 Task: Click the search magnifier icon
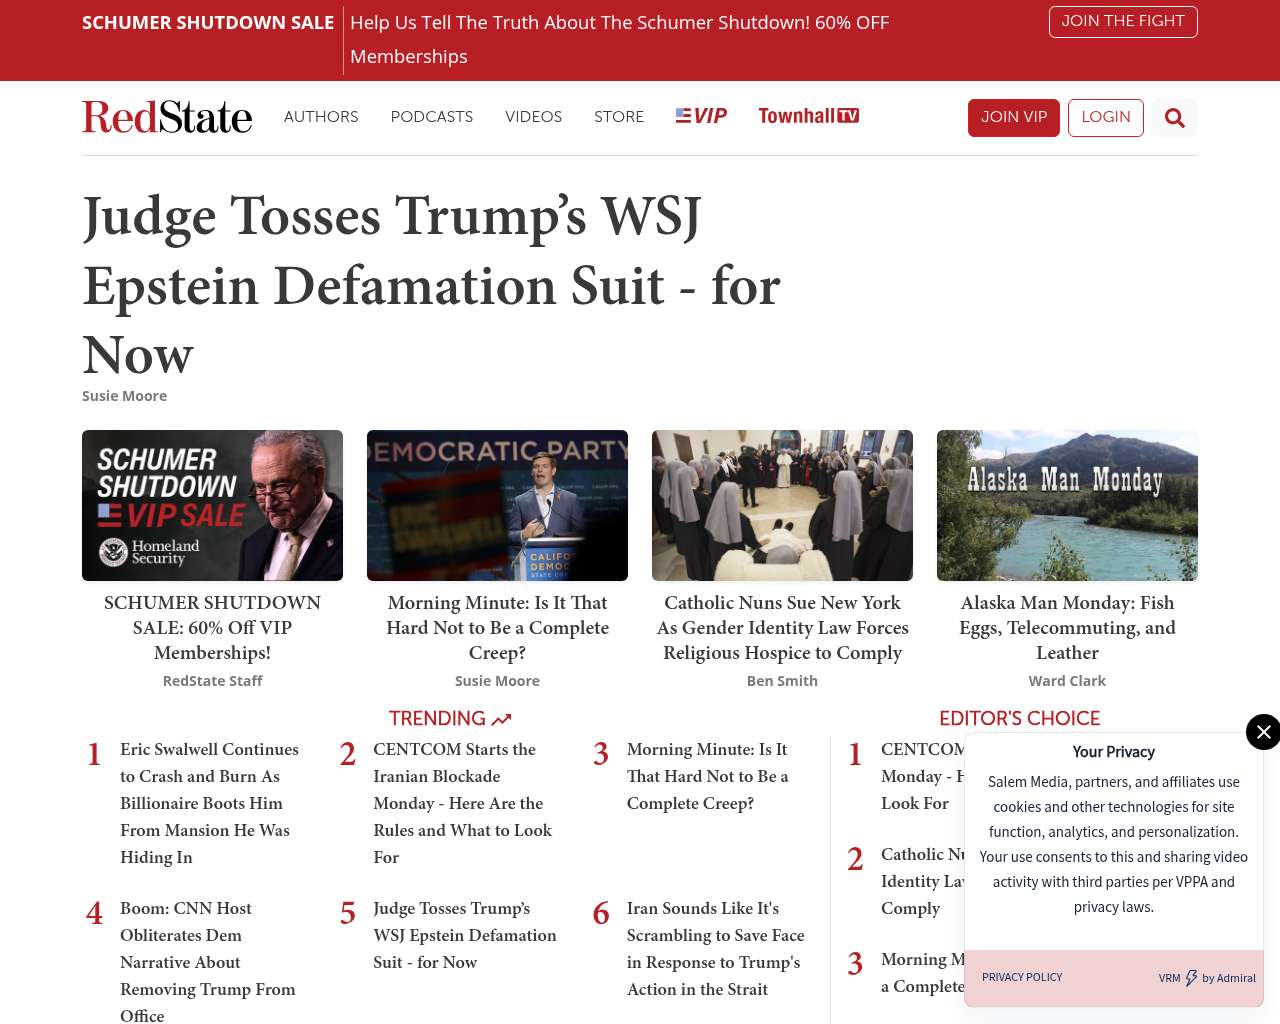[1174, 118]
